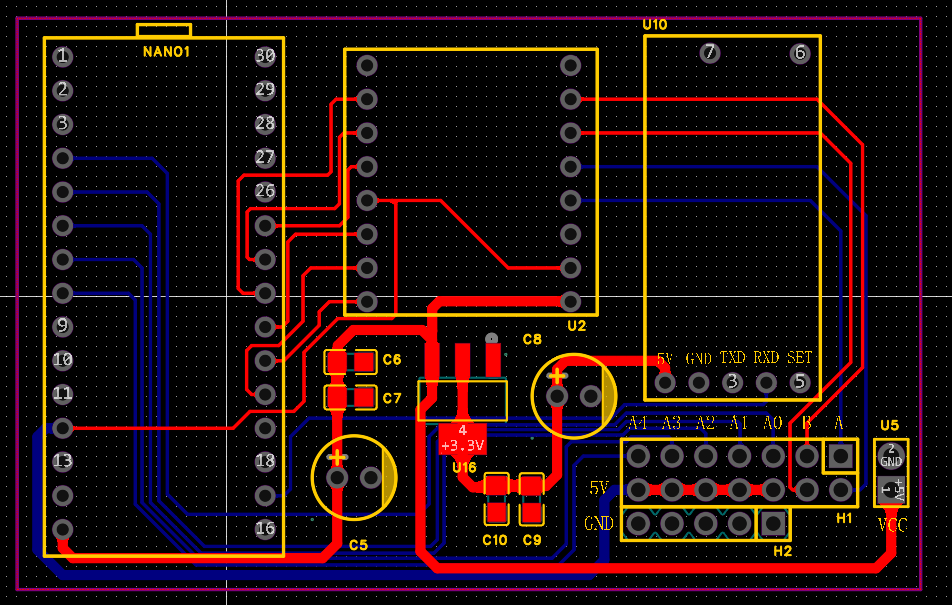Select the U16 designator label
The image size is (952, 605).
pyautogui.click(x=464, y=467)
